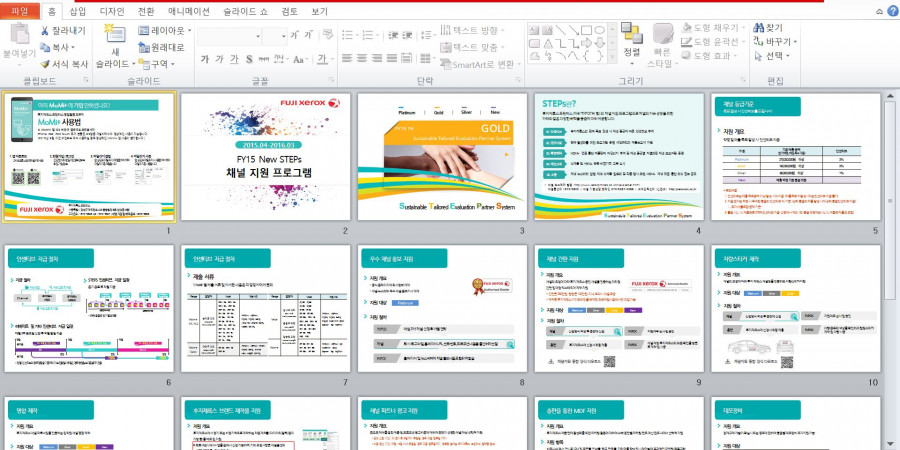Open the 파일 (File) tab
Image resolution: width=900 pixels, height=450 pixels.
click(20, 11)
